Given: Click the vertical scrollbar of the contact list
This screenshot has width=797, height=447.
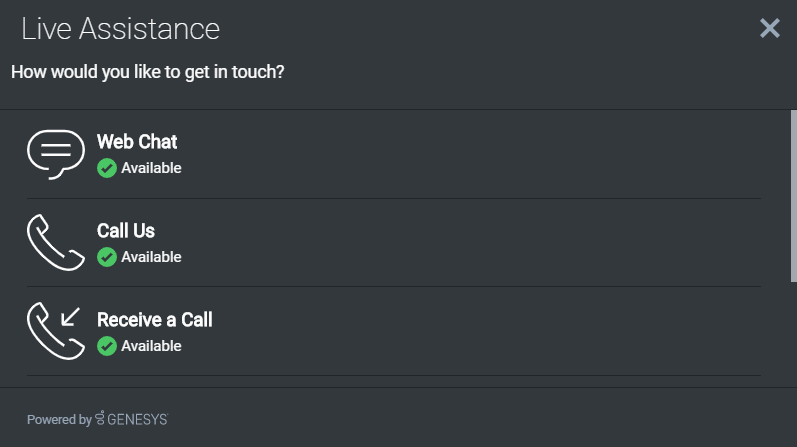Looking at the screenshot, I should pyautogui.click(x=793, y=200).
